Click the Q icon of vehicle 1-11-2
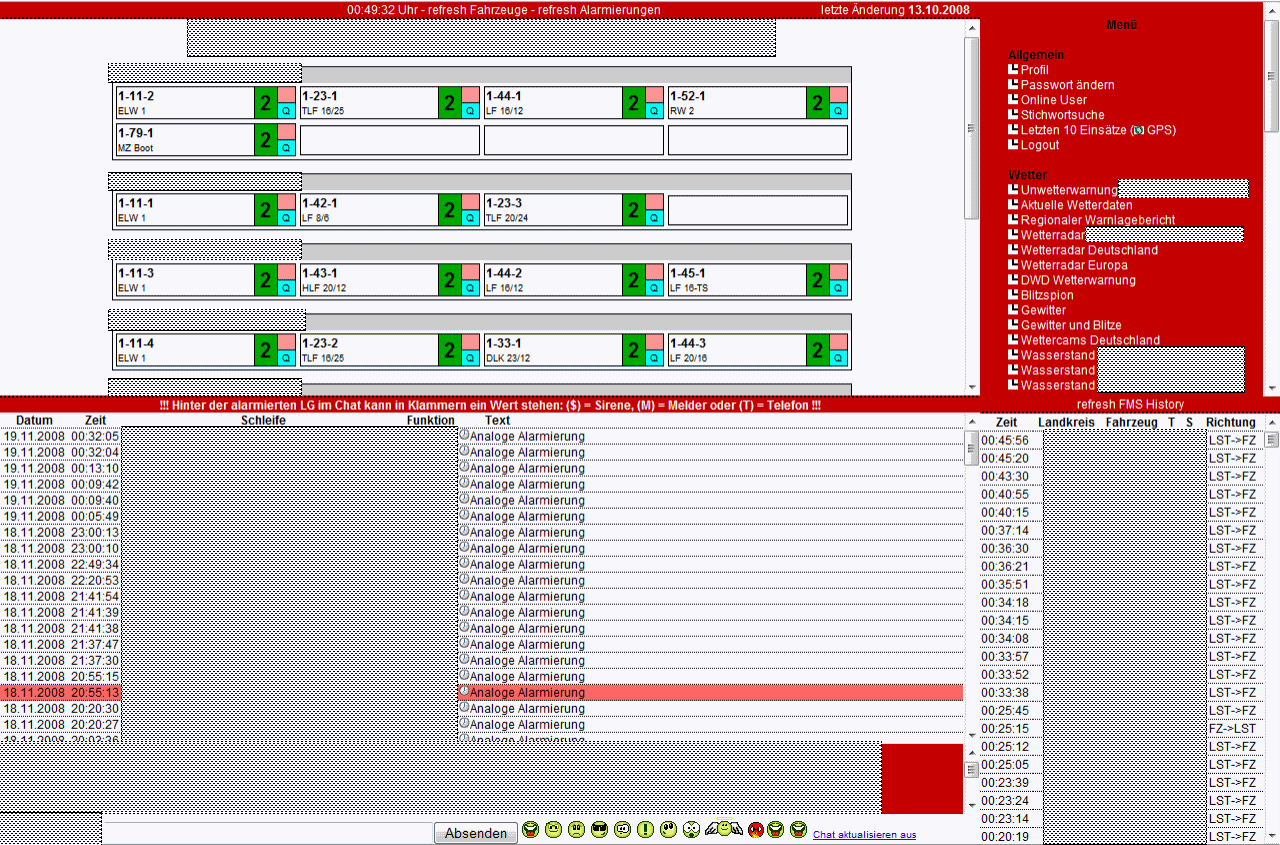Viewport: 1280px width, 845px height. pyautogui.click(x=287, y=111)
